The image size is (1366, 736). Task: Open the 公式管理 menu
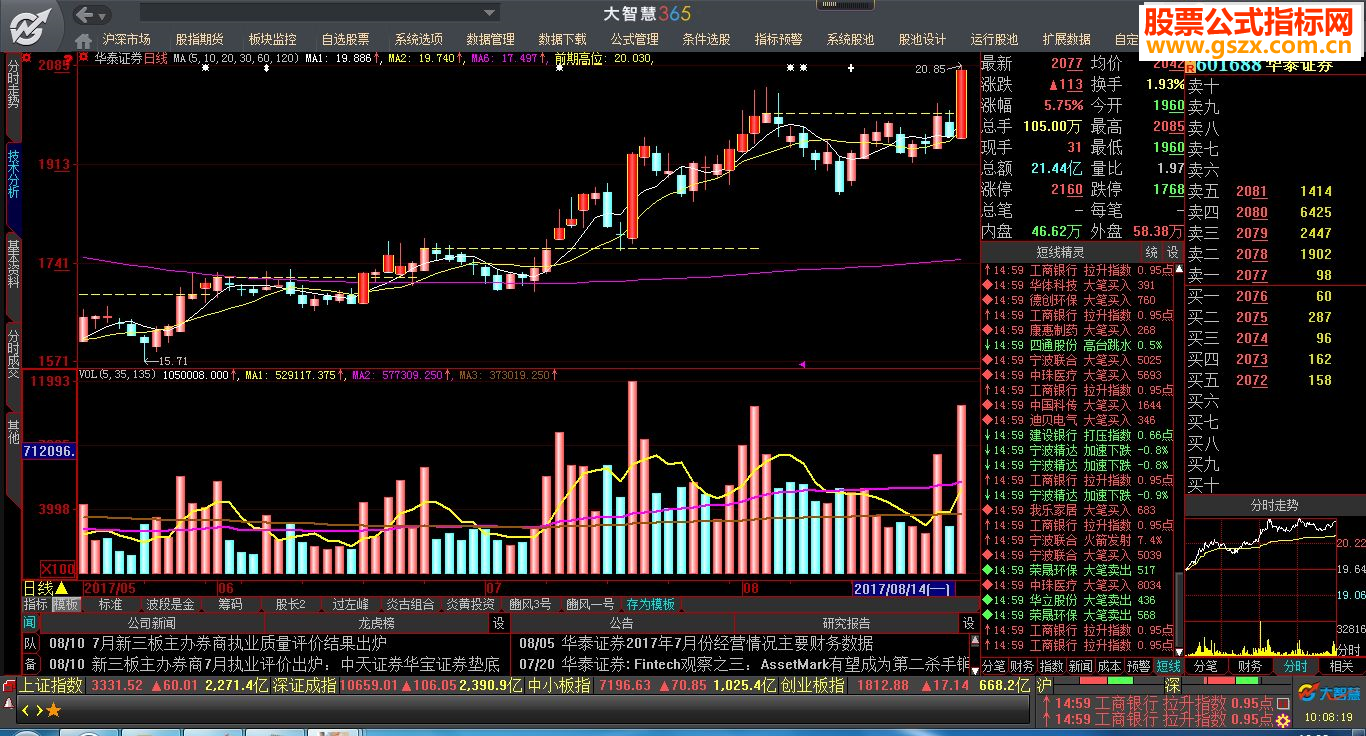click(x=634, y=39)
